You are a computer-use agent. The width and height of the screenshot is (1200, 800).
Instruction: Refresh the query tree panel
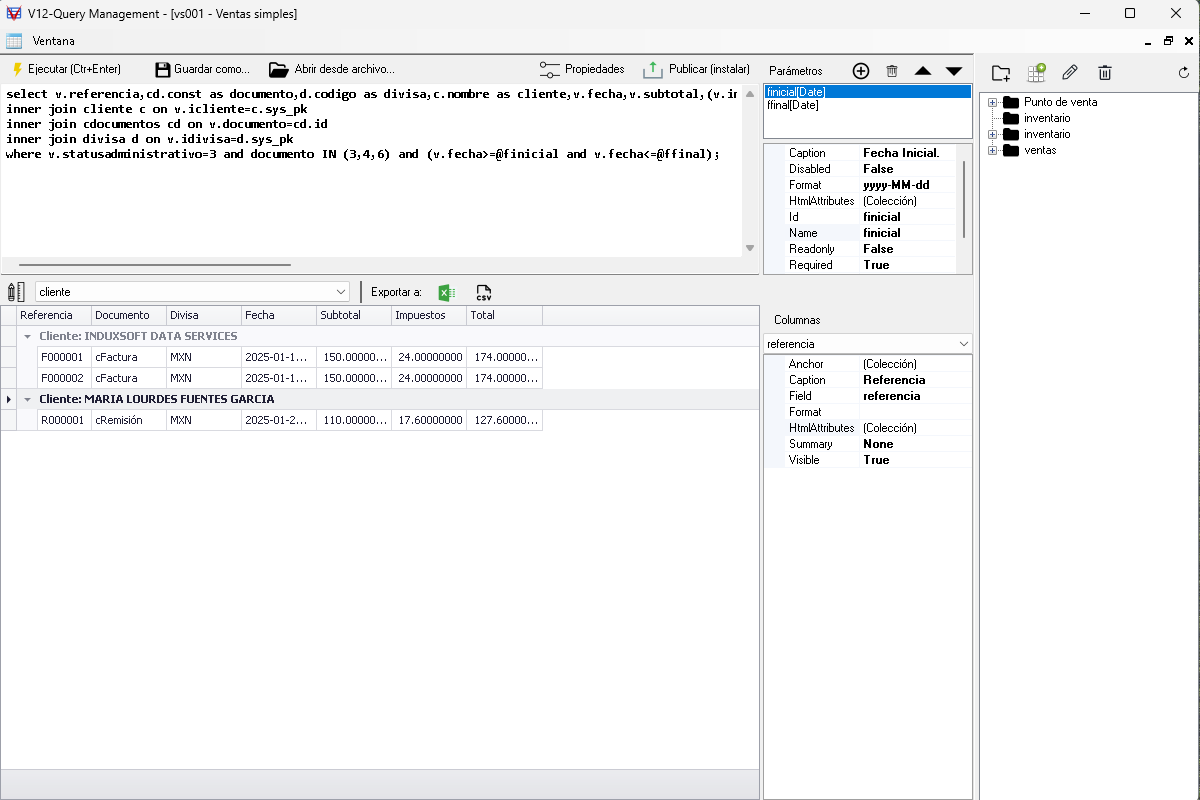1184,73
